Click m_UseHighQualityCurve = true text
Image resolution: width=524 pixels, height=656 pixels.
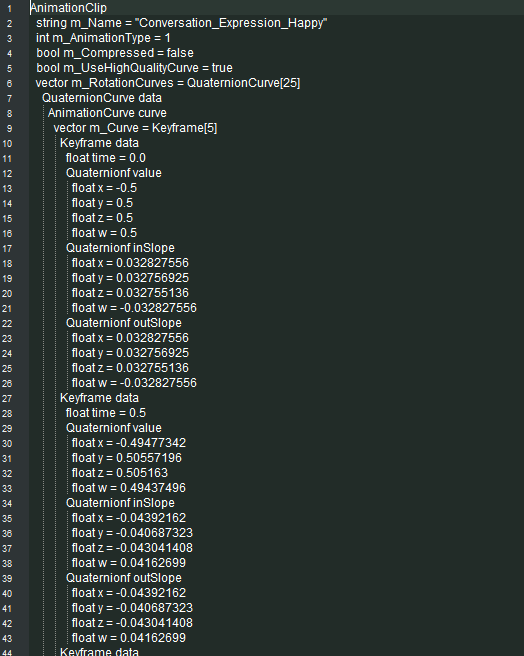click(x=134, y=68)
